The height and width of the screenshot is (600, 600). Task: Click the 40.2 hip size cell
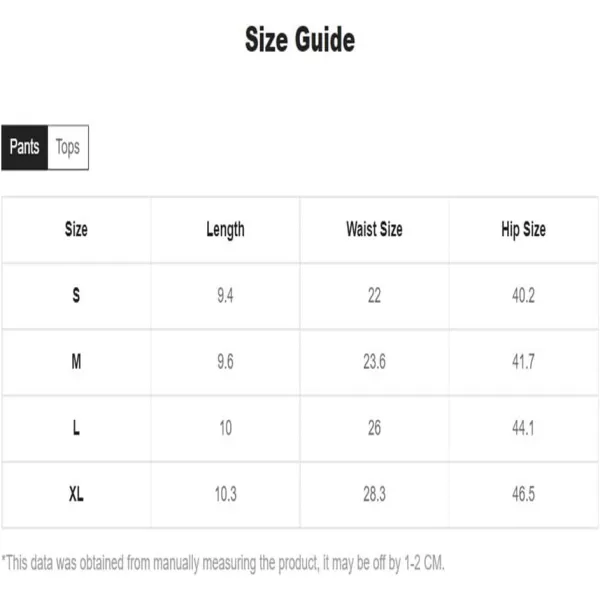523,295
